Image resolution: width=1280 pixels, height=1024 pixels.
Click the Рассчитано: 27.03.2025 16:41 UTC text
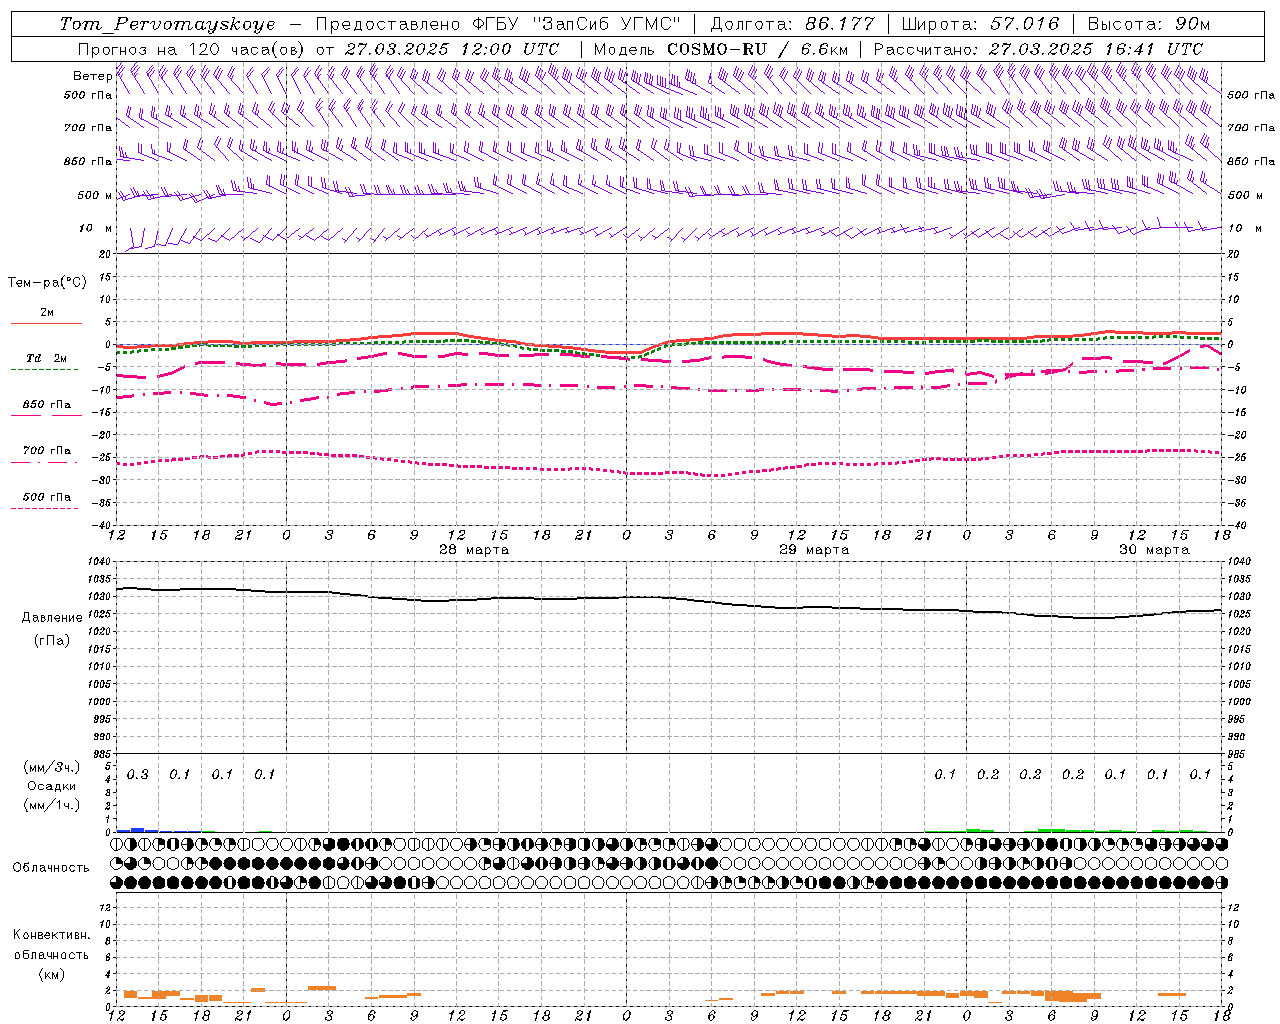pyautogui.click(x=1038, y=49)
